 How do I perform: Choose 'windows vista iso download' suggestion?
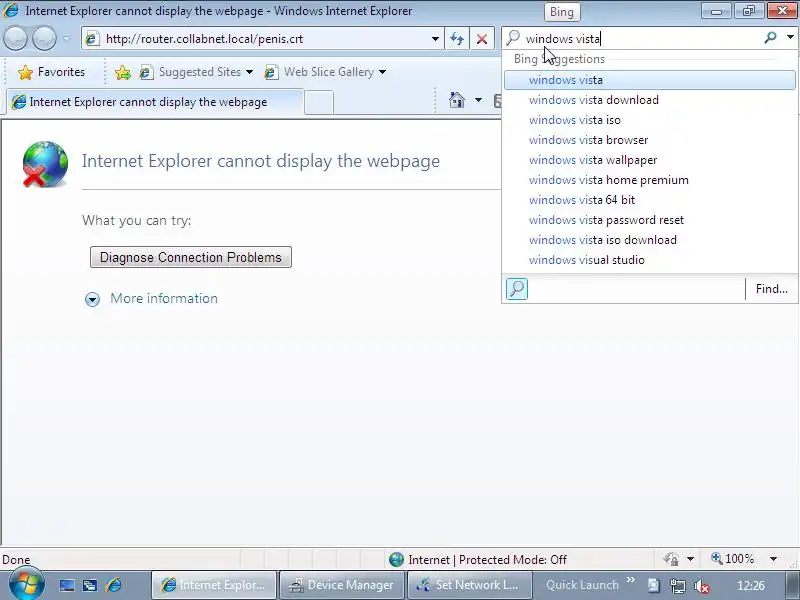pos(649,240)
